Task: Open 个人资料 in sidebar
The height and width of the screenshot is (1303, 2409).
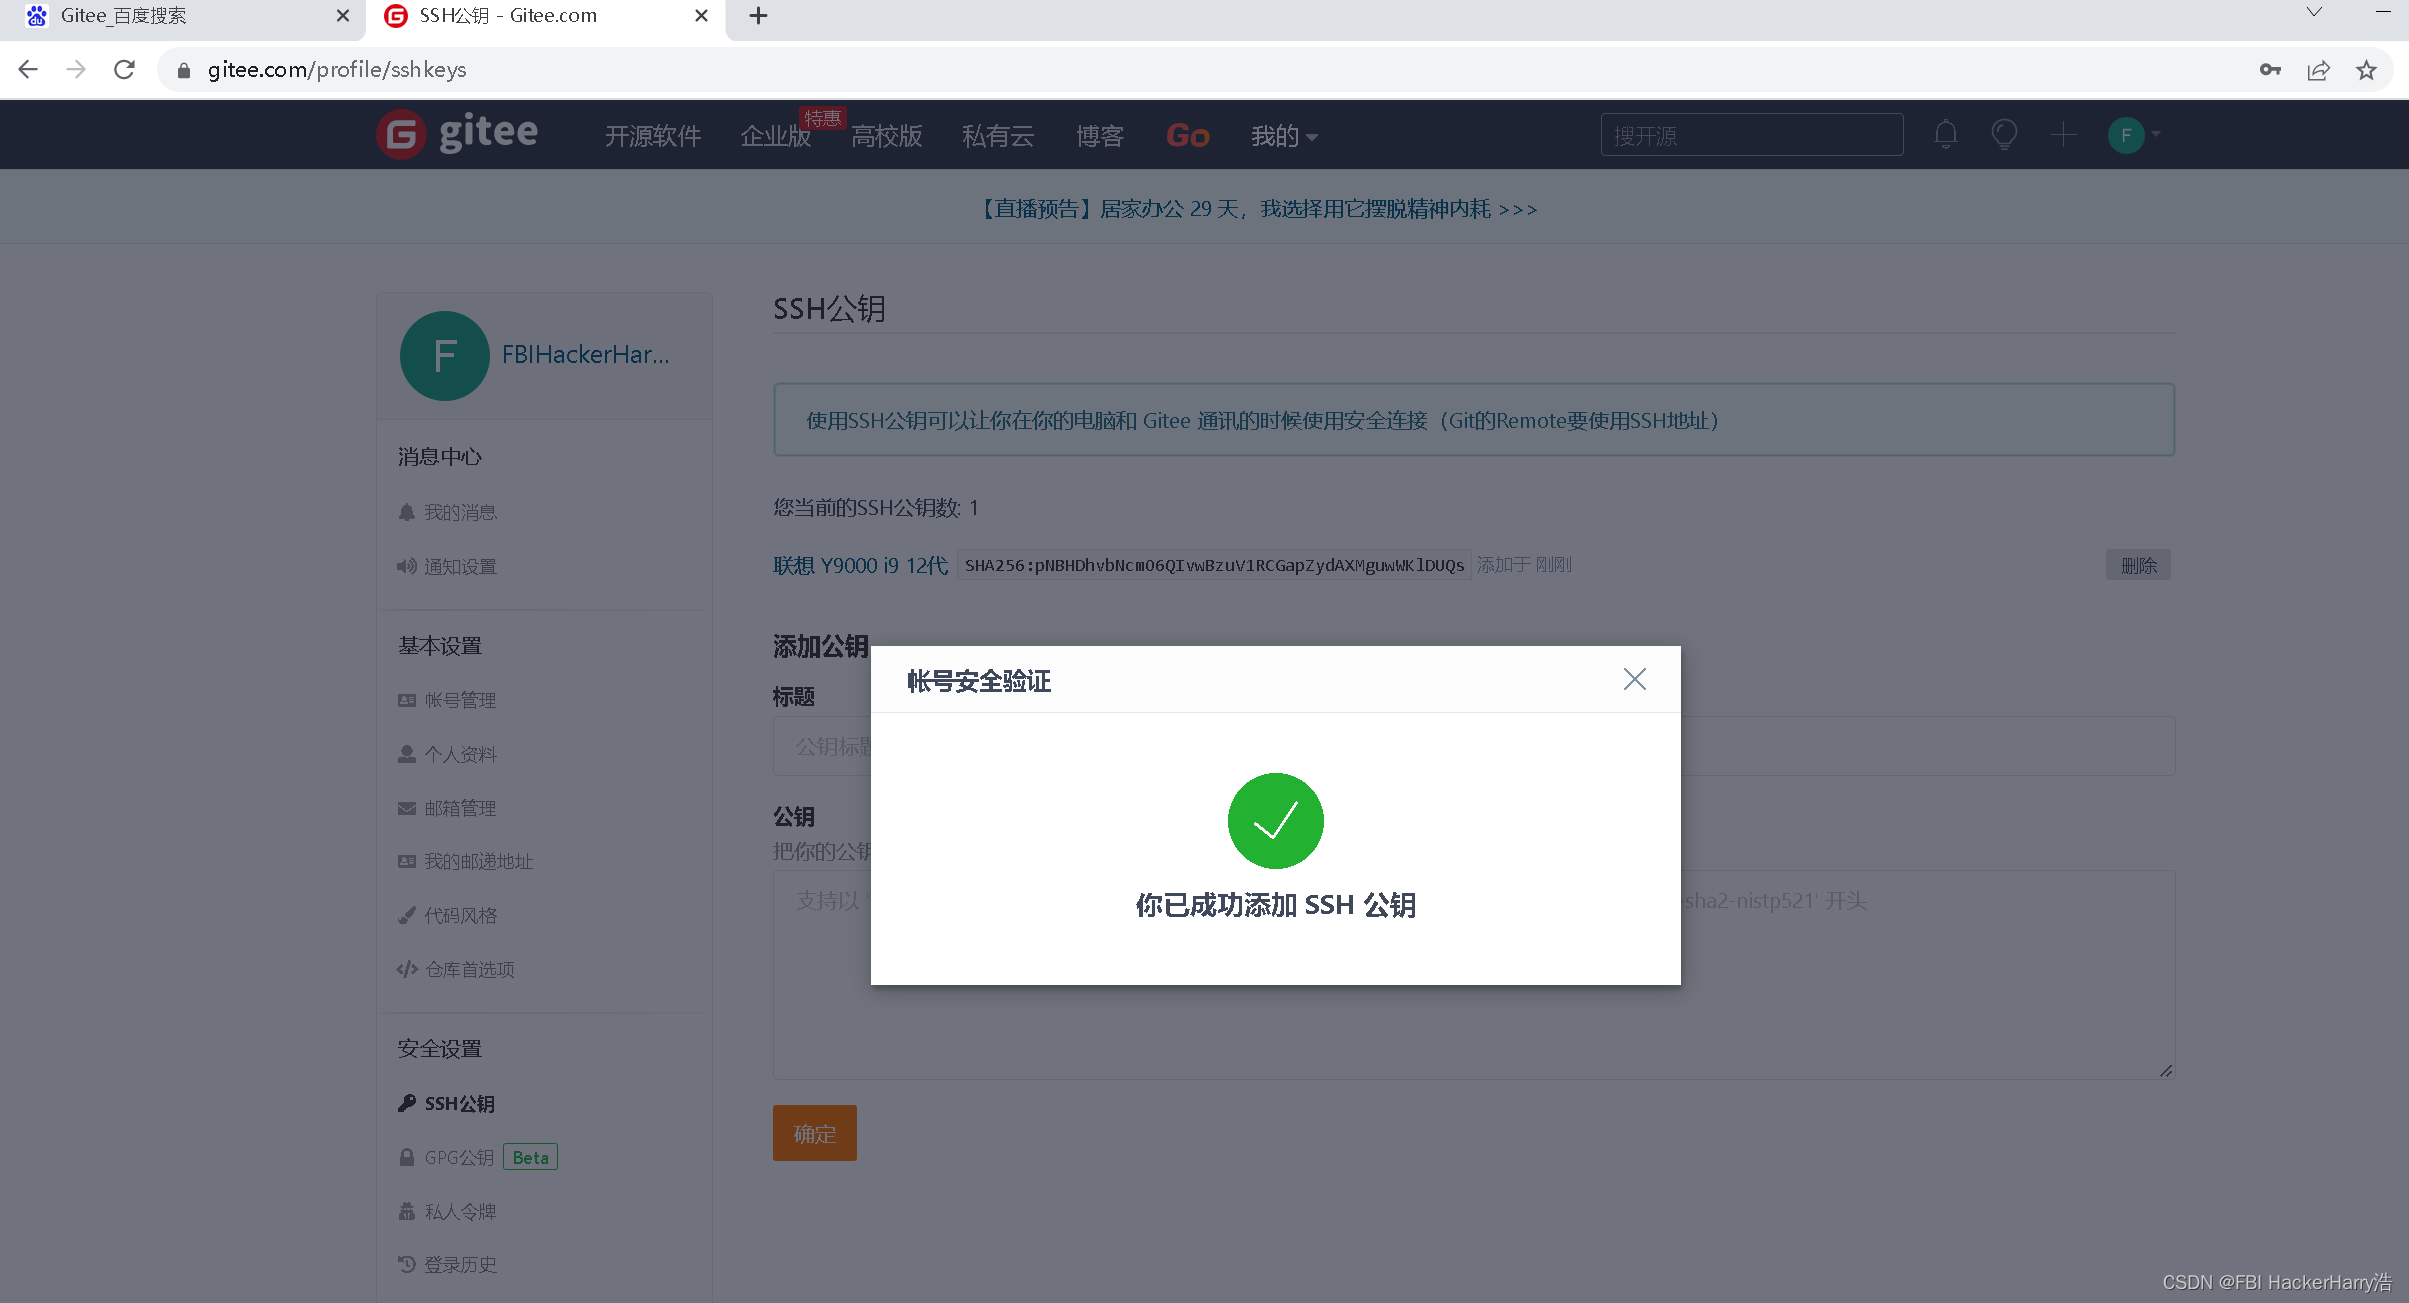Action: pyautogui.click(x=448, y=754)
